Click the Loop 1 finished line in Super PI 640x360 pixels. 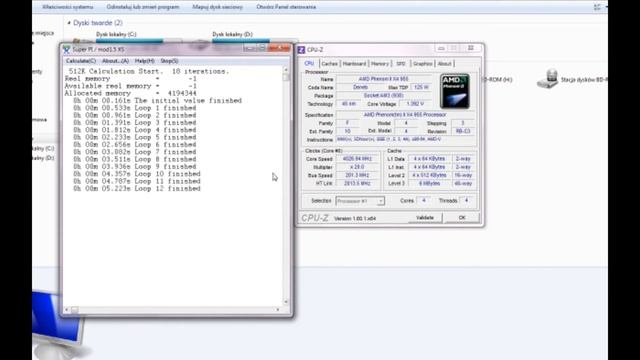(135, 108)
